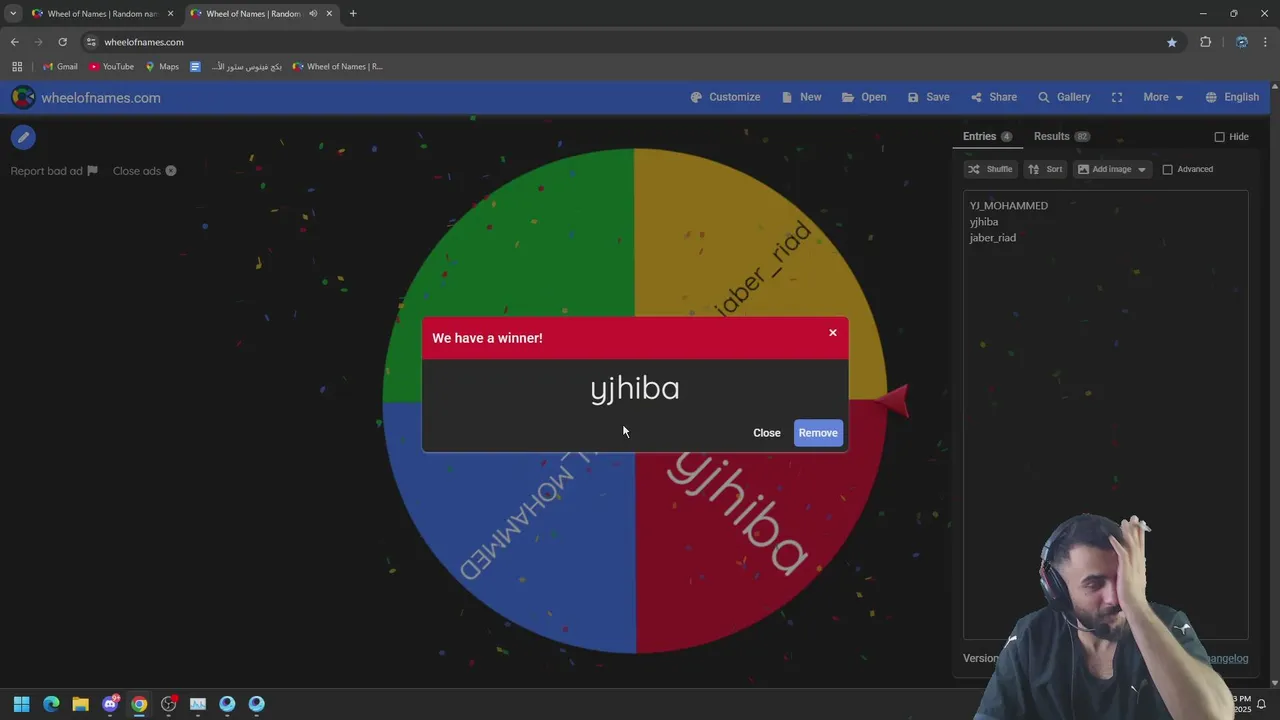Share the wheel using the Share button
The height and width of the screenshot is (720, 1280).
(993, 97)
